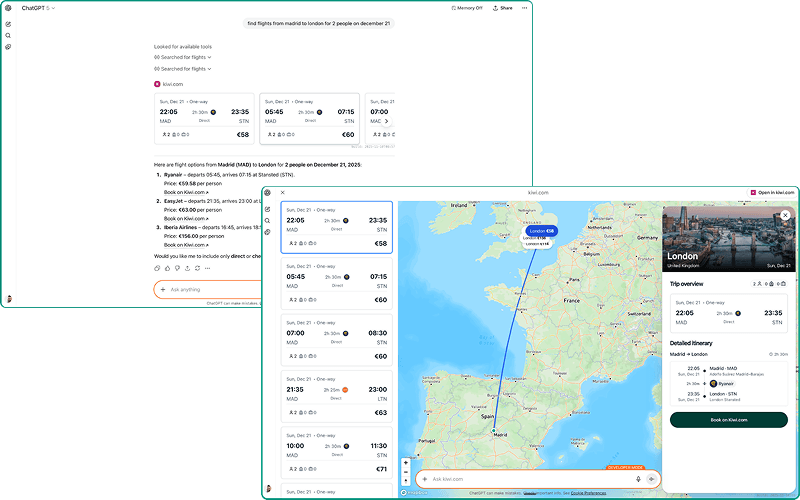Click the London - STN arrival text in itinerary
800x500 pixels.
[723, 394]
